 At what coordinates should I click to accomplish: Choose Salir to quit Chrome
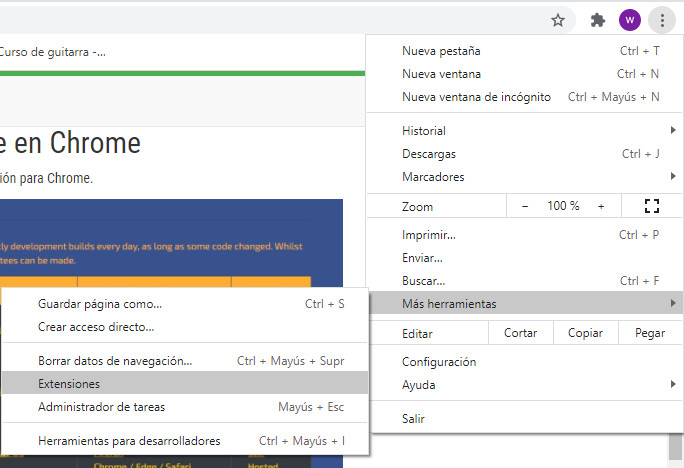(525, 419)
